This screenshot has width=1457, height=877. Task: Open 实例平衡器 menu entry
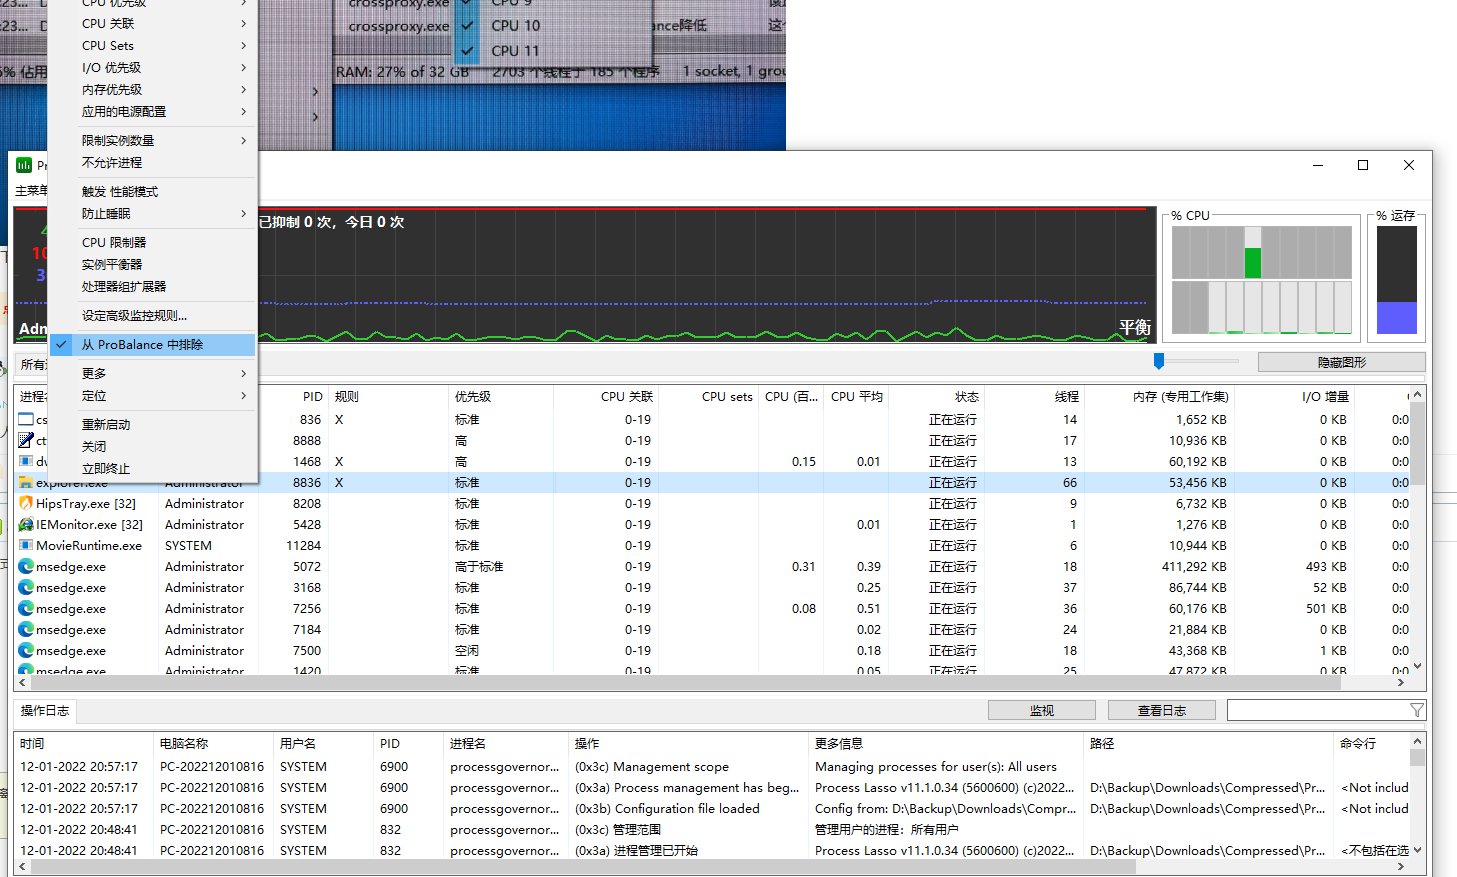153,264
